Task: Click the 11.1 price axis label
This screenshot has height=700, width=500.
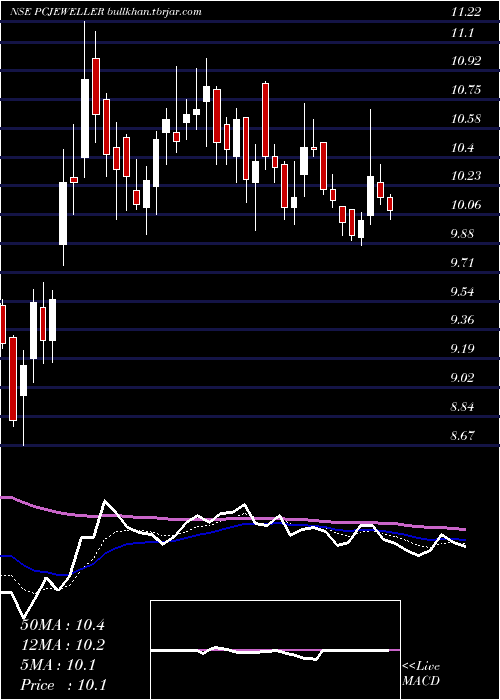Action: click(463, 33)
